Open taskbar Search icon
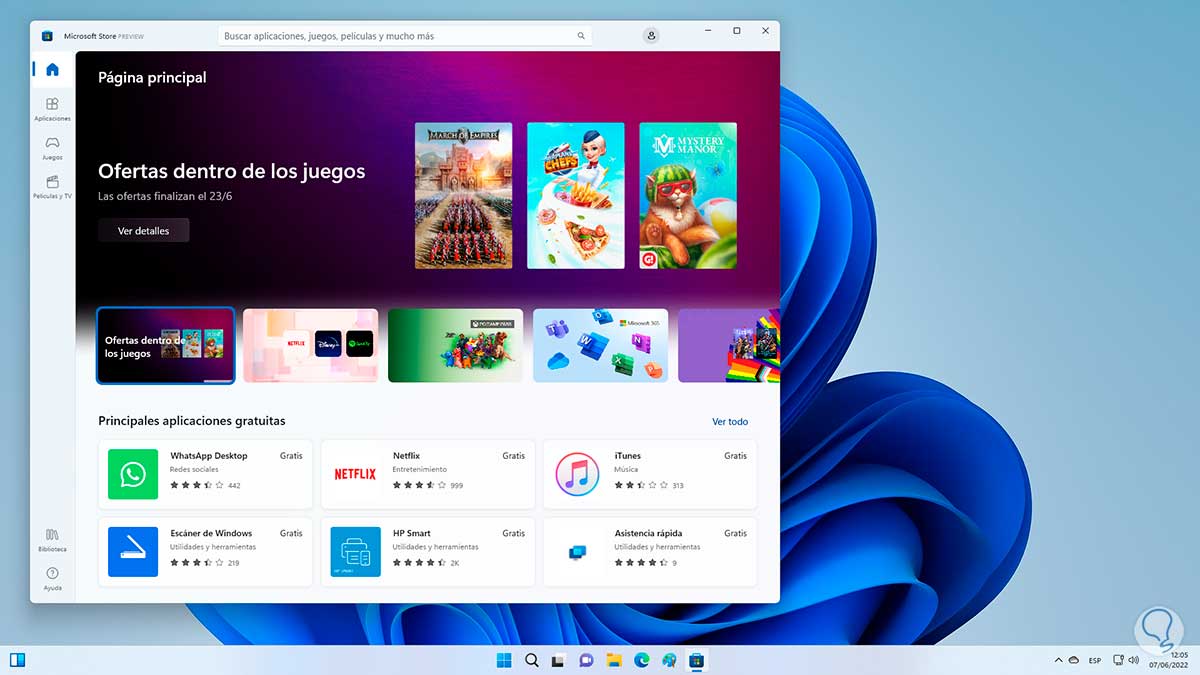The image size is (1200, 675). 532,660
